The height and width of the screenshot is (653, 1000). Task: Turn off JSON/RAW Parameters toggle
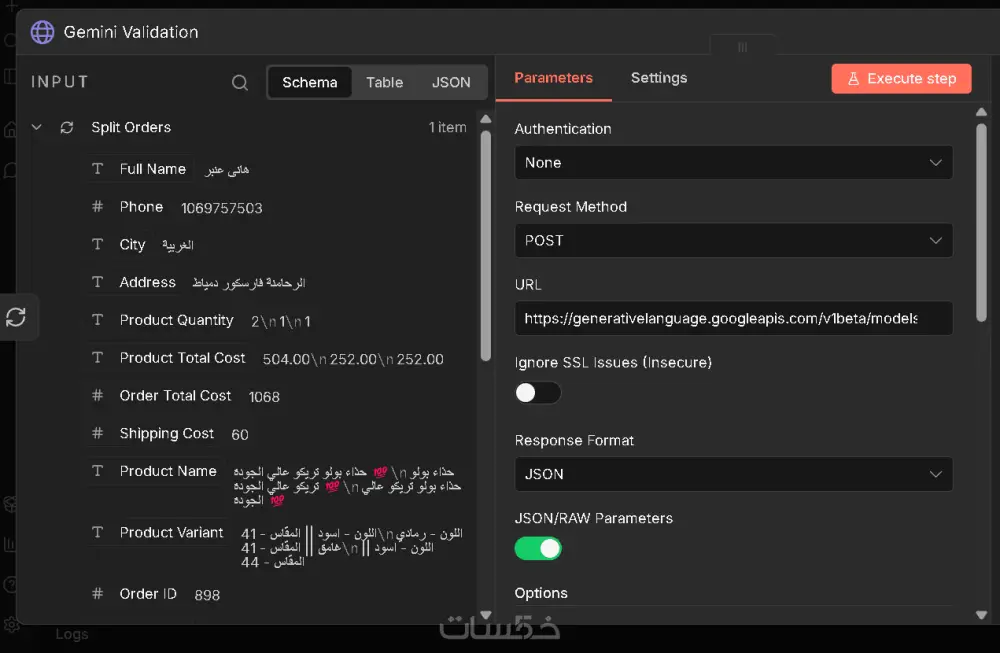point(538,548)
